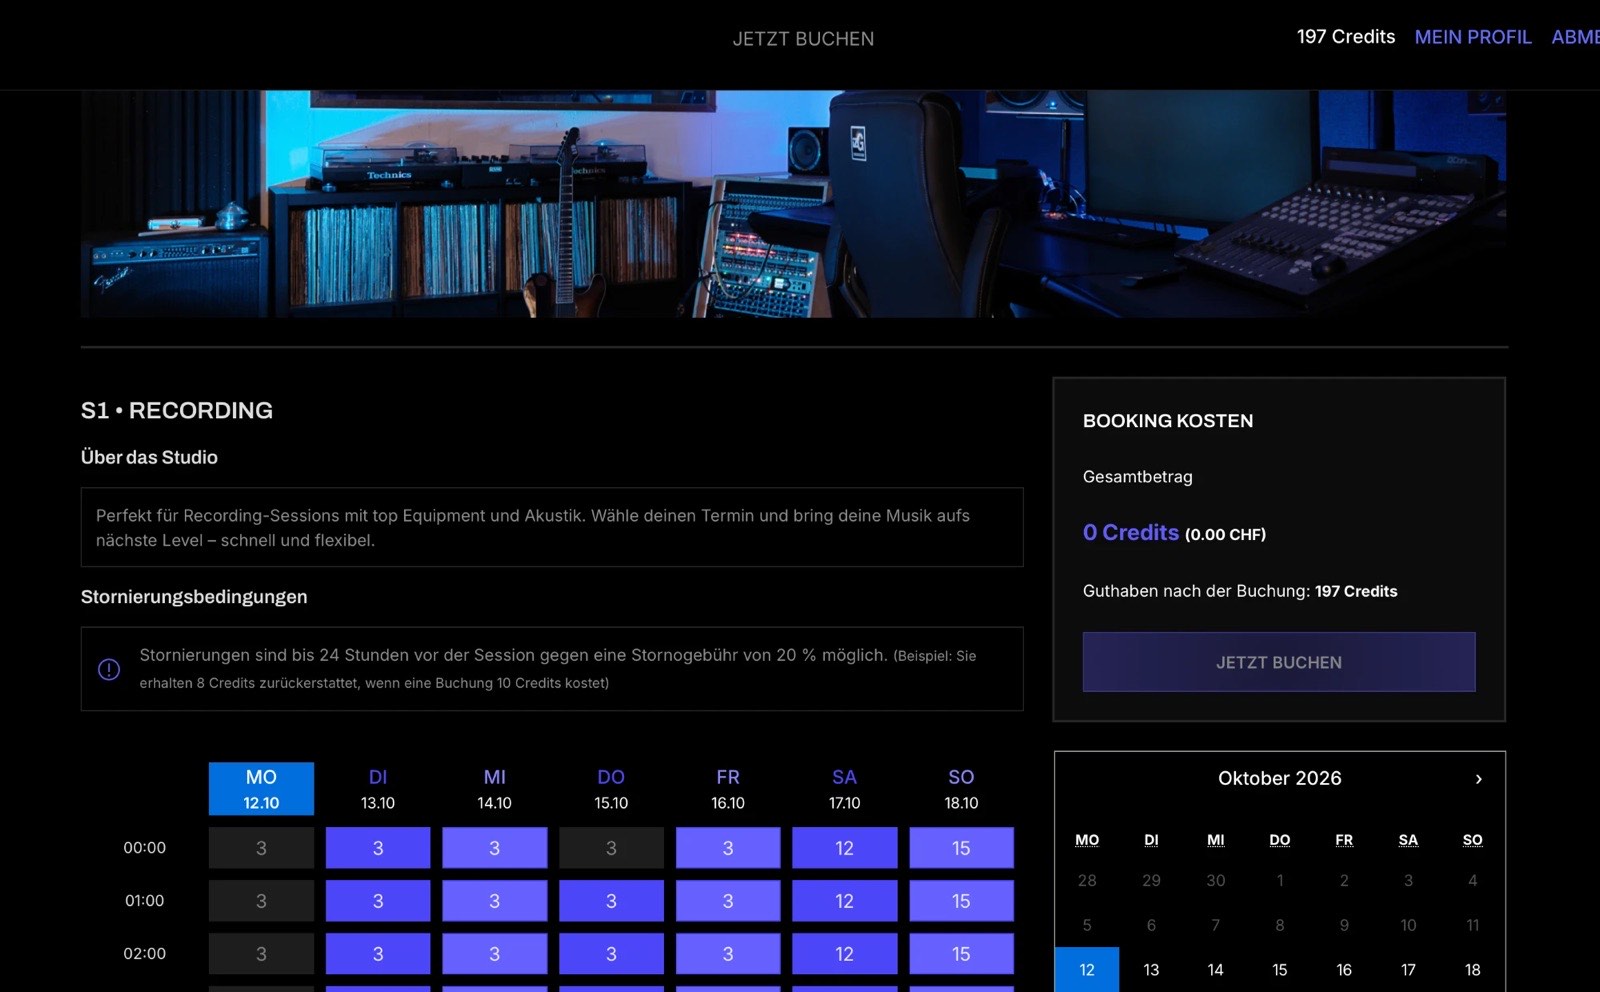
Task: Book Friday 02:00 slot
Action: (x=728, y=954)
